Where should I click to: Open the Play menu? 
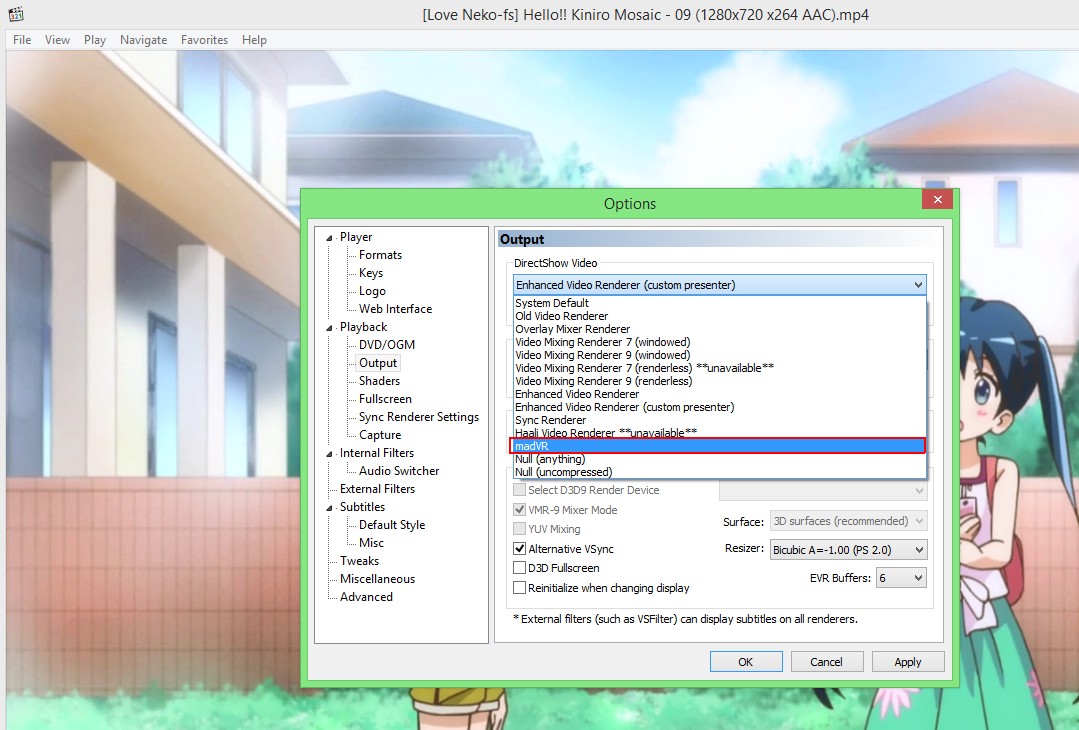95,40
